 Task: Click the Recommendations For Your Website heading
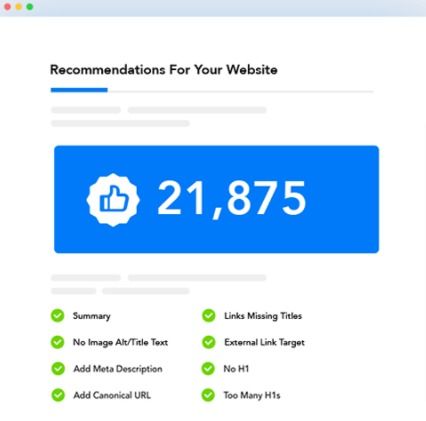(x=164, y=70)
